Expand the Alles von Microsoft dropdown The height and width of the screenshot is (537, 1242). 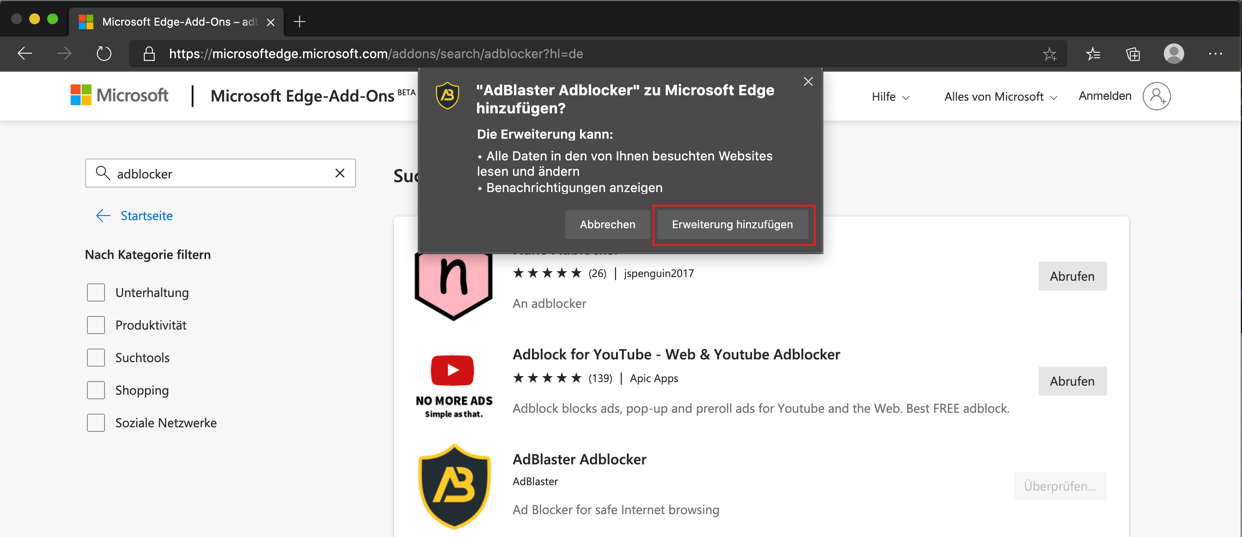point(1000,97)
